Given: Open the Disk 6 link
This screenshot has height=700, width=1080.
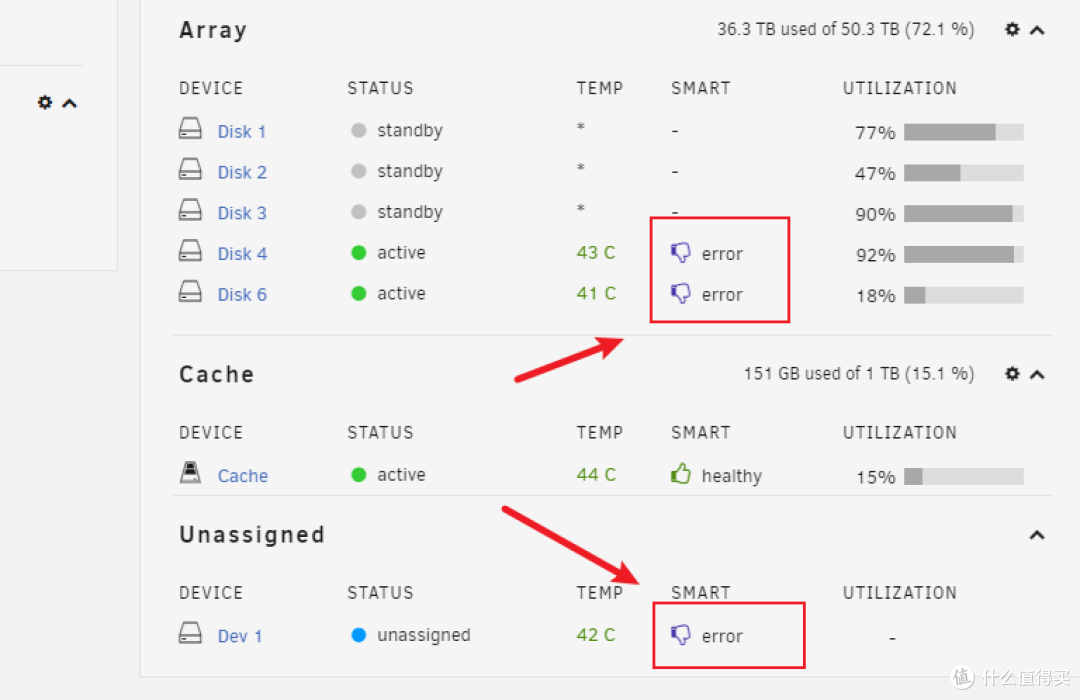Looking at the screenshot, I should (x=242, y=295).
